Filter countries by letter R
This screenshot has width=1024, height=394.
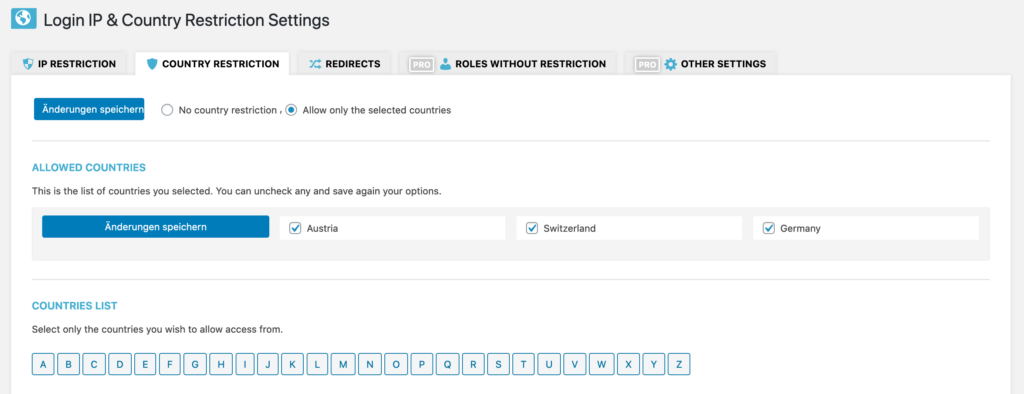click(x=473, y=365)
